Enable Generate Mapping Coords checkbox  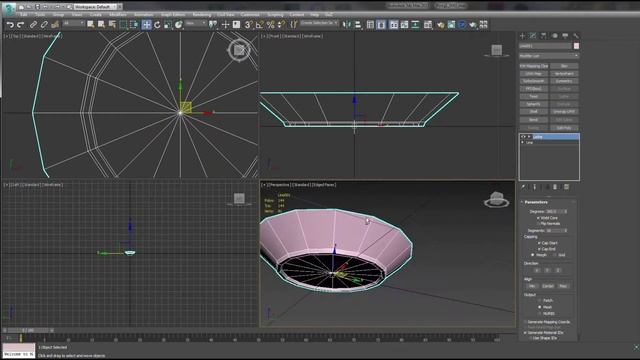(525, 322)
